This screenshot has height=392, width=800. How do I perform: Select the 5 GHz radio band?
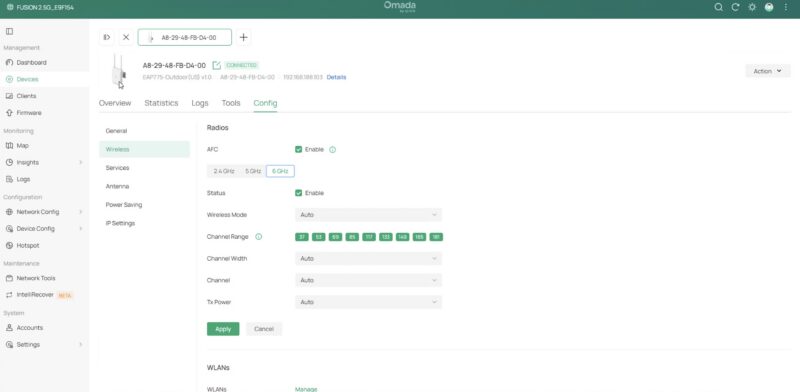point(253,171)
